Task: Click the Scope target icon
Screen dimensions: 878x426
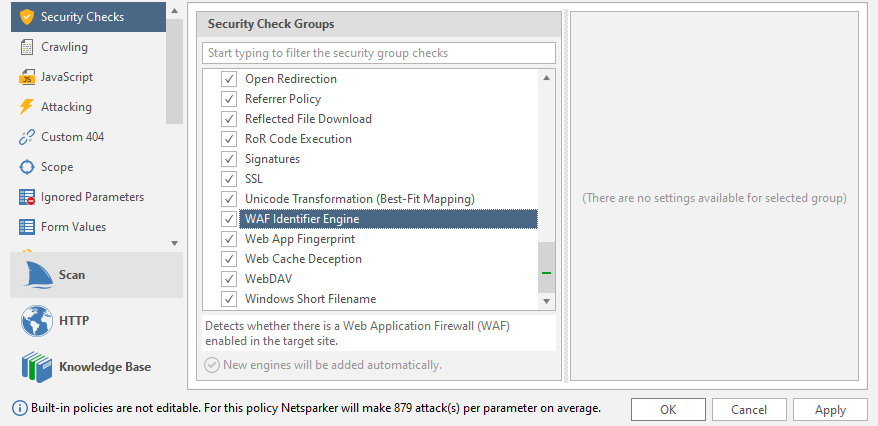Action: (27, 167)
